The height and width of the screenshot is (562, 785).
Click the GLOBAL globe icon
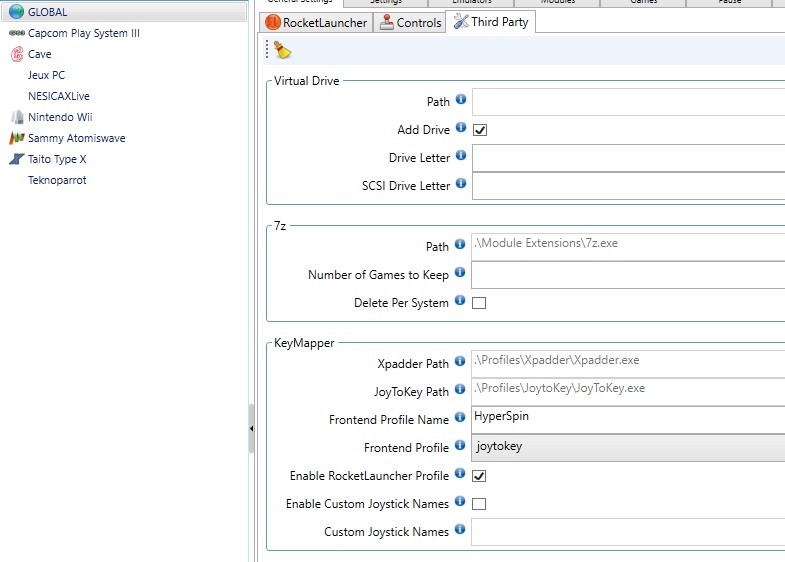coord(17,12)
